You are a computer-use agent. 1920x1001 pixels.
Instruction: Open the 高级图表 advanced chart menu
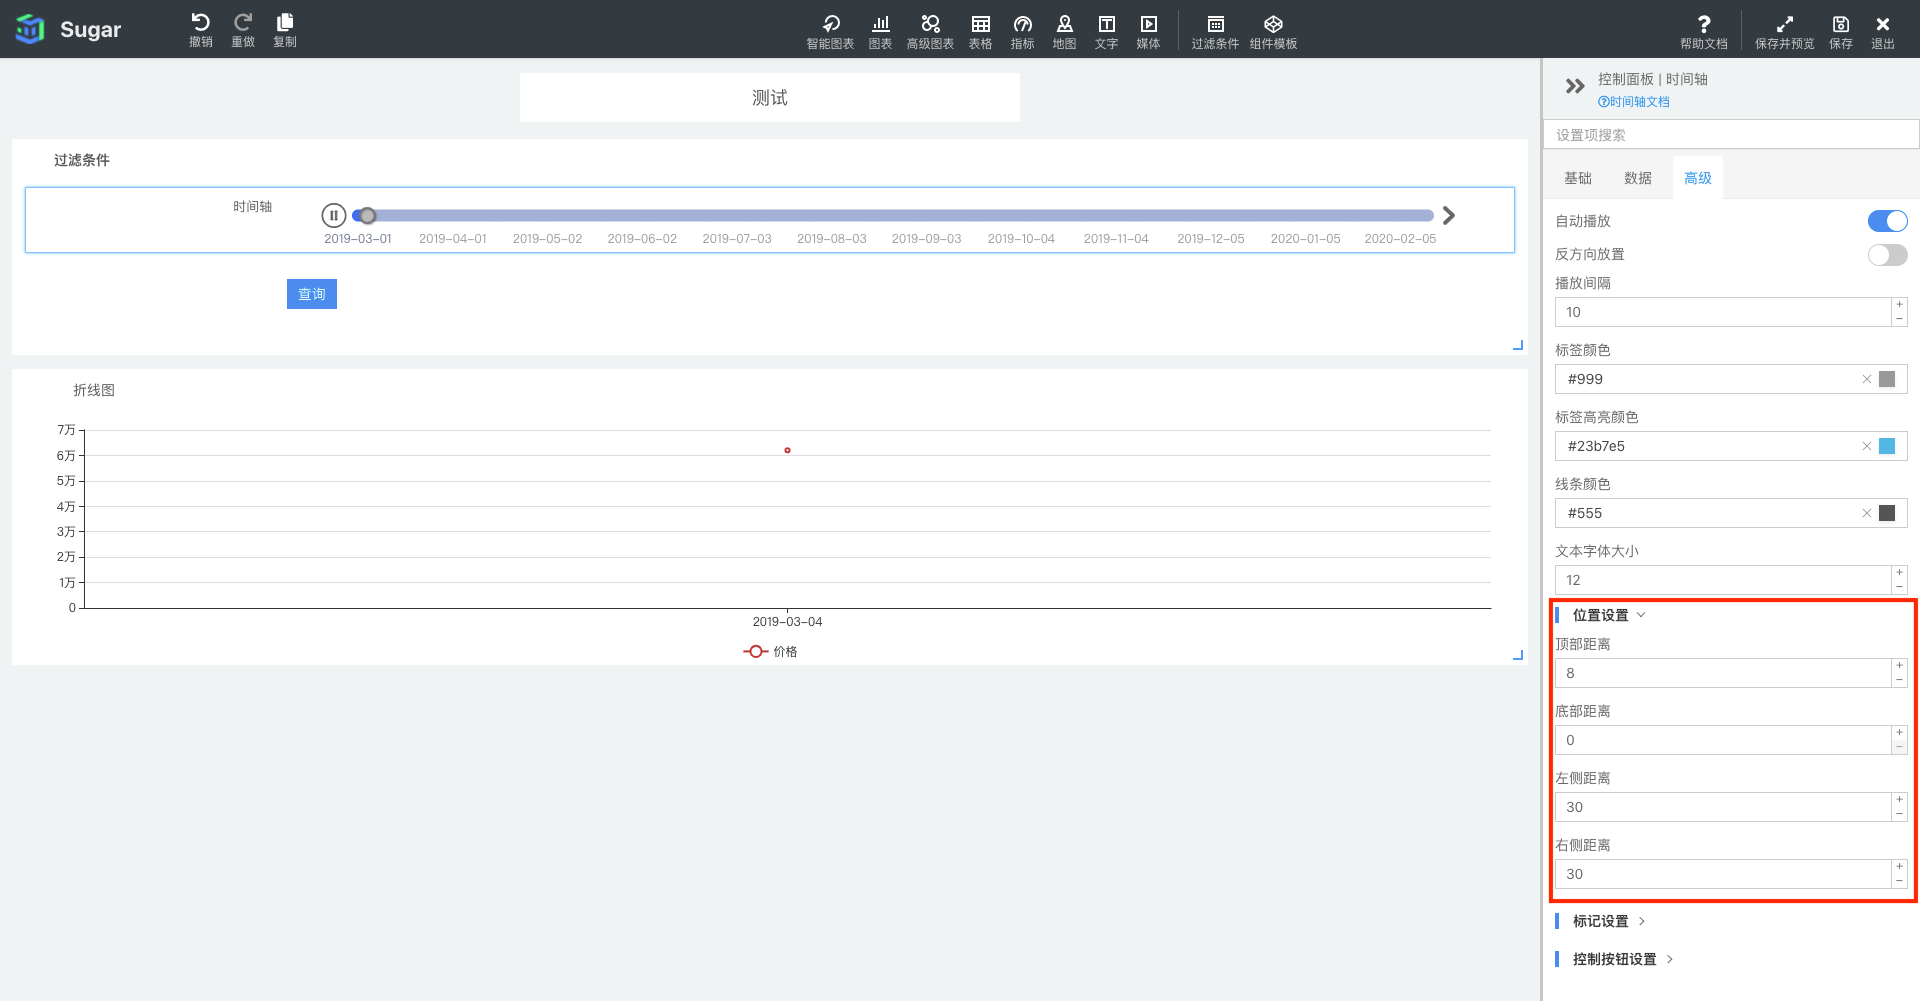930,25
